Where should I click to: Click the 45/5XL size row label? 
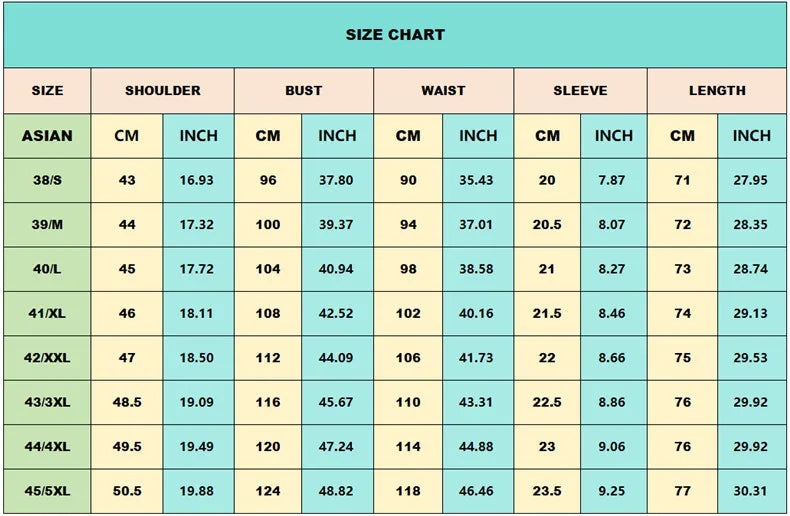click(47, 492)
